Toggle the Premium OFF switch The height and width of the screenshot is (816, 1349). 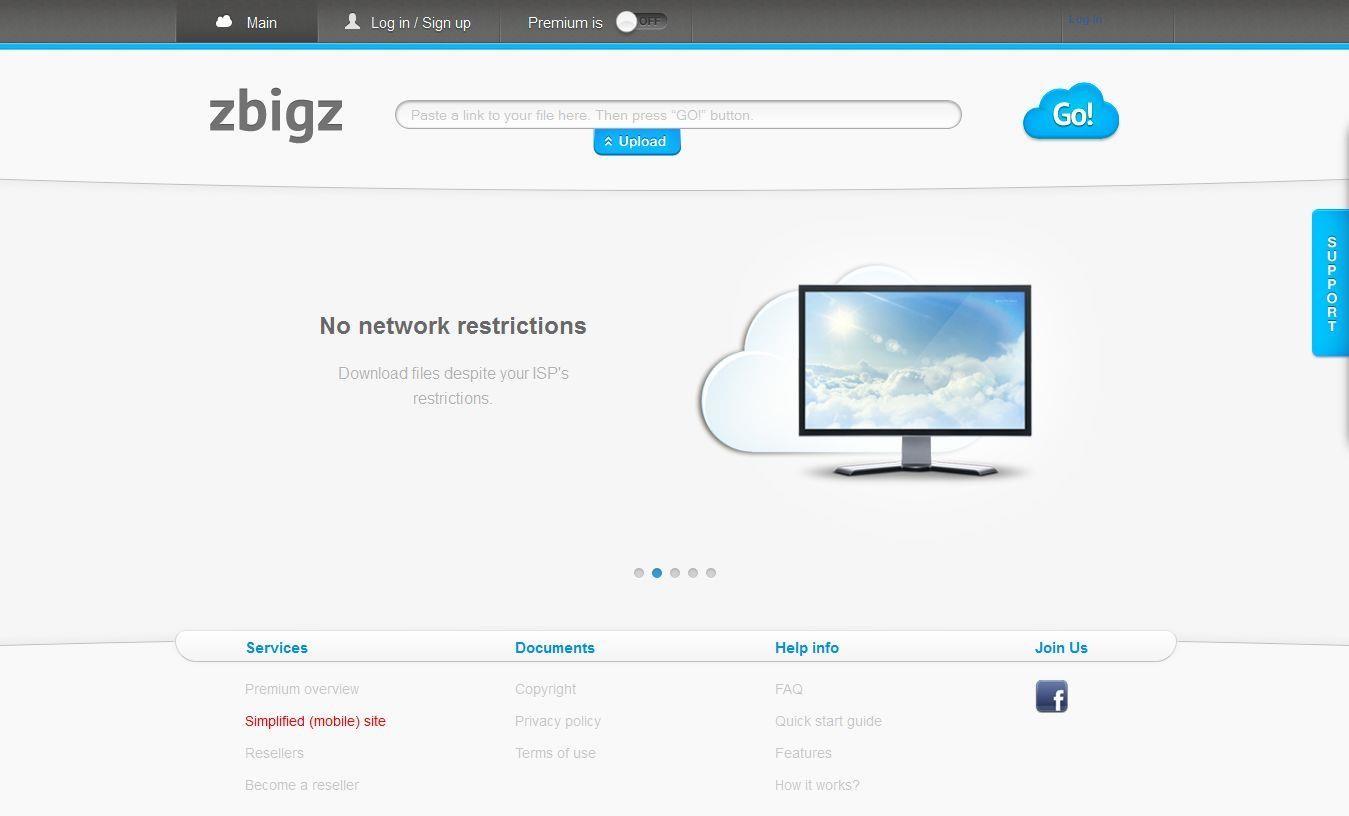coord(641,22)
